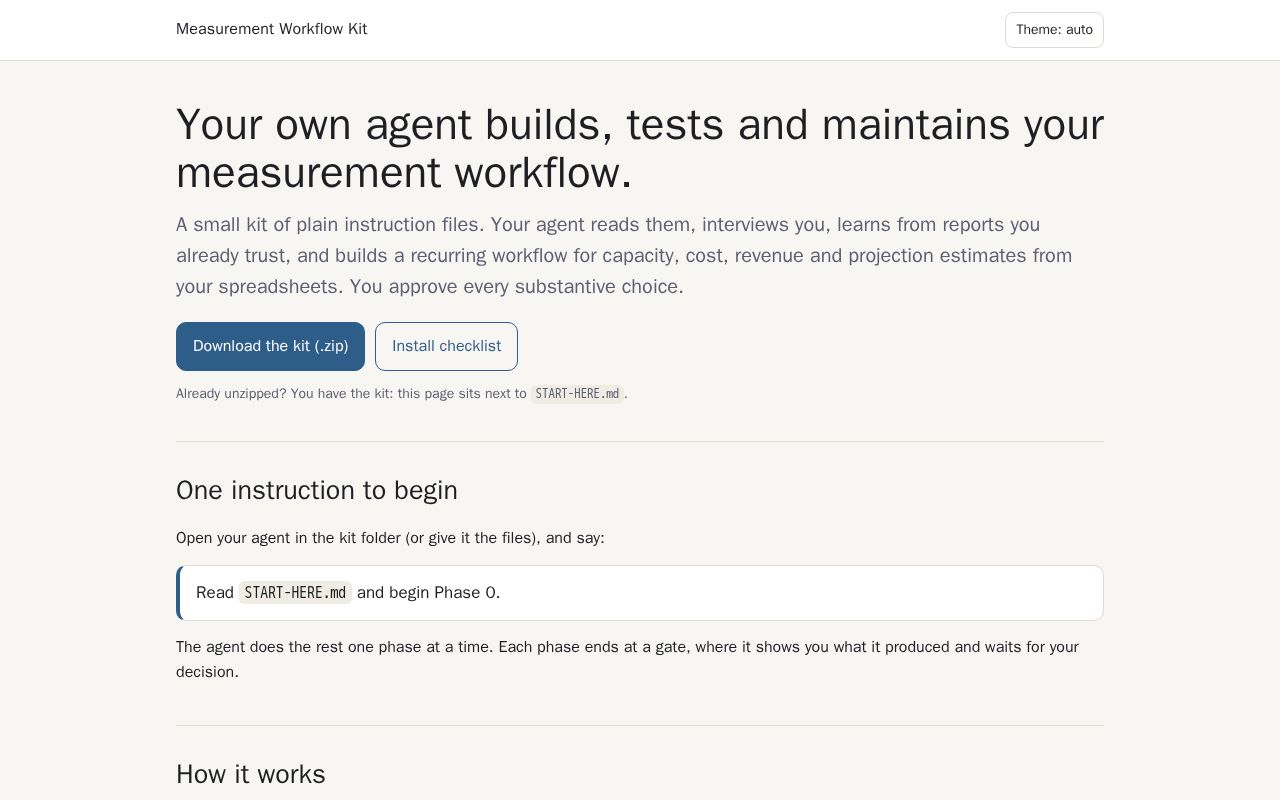Click the paragraph about each phase ending at a gate
1280x800 pixels.
630,659
